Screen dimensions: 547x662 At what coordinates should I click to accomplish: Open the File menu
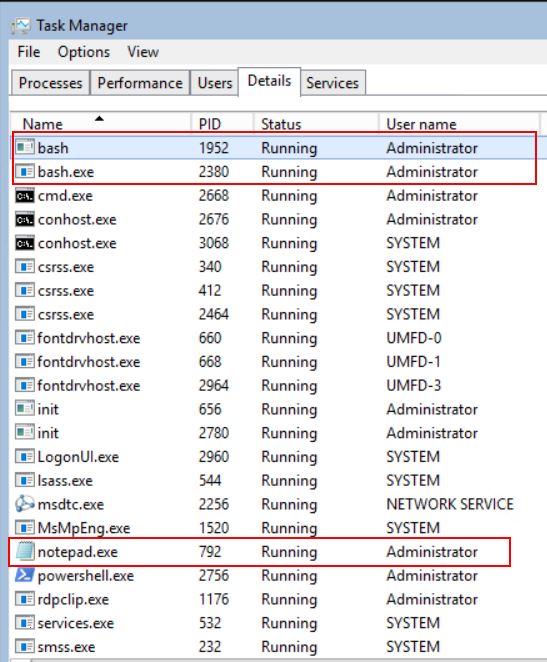[29, 52]
